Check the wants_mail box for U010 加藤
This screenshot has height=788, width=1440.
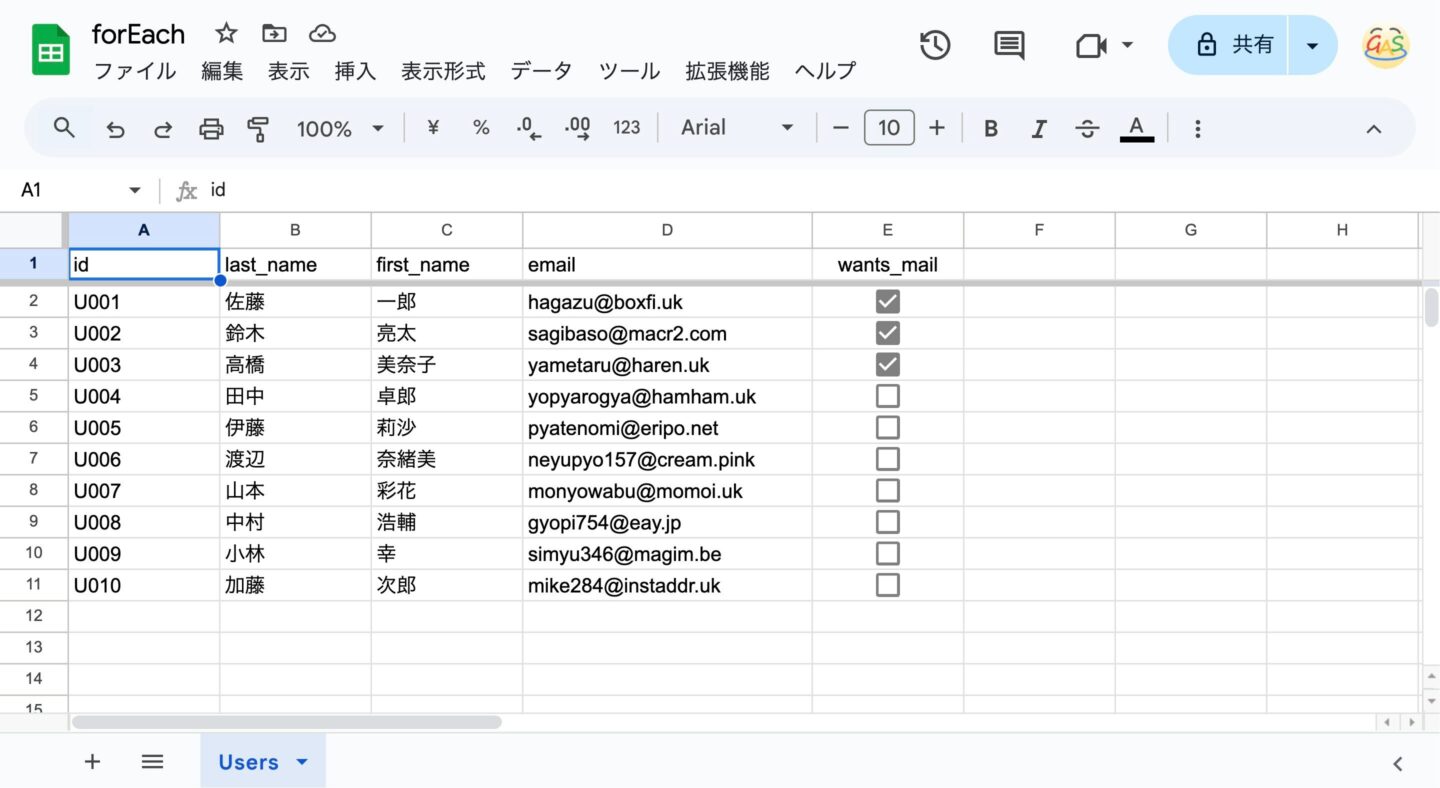tap(887, 584)
